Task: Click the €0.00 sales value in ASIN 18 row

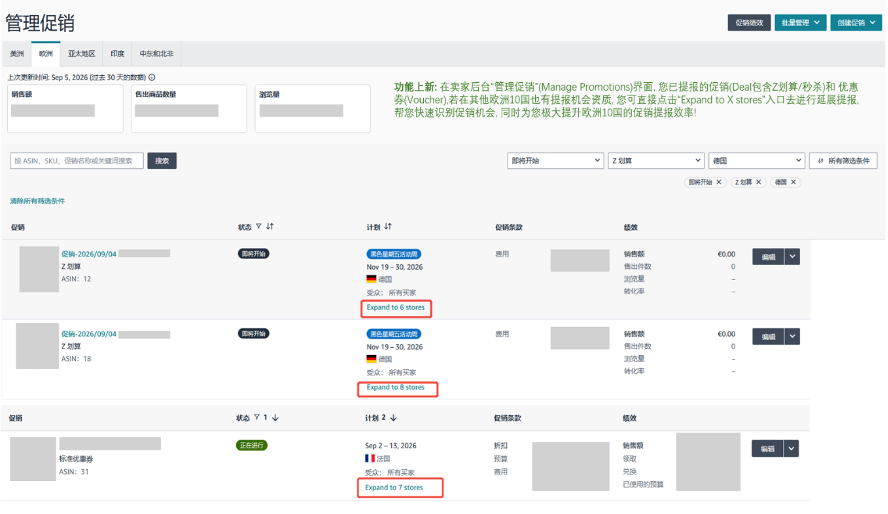Action: click(x=726, y=334)
